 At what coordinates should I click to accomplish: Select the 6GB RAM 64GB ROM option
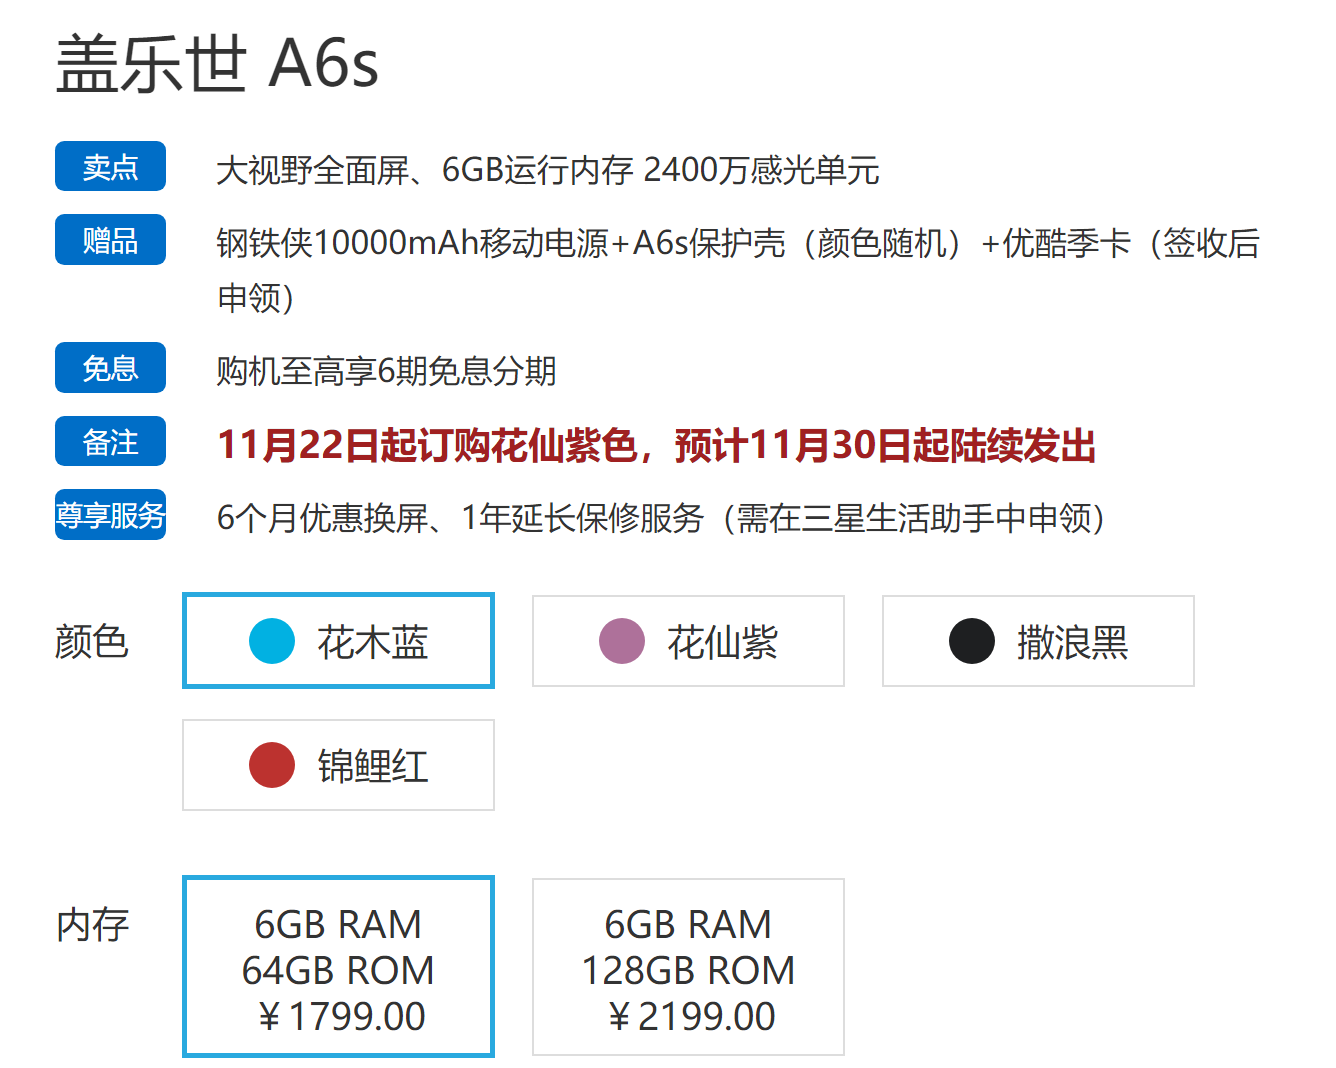[x=338, y=967]
